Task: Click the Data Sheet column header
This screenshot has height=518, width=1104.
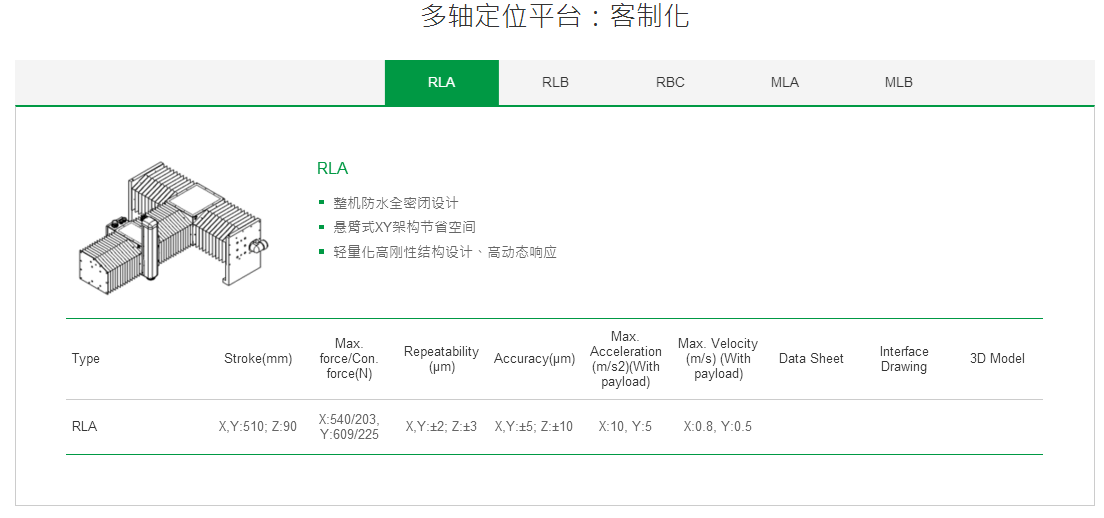Action: tap(811, 359)
